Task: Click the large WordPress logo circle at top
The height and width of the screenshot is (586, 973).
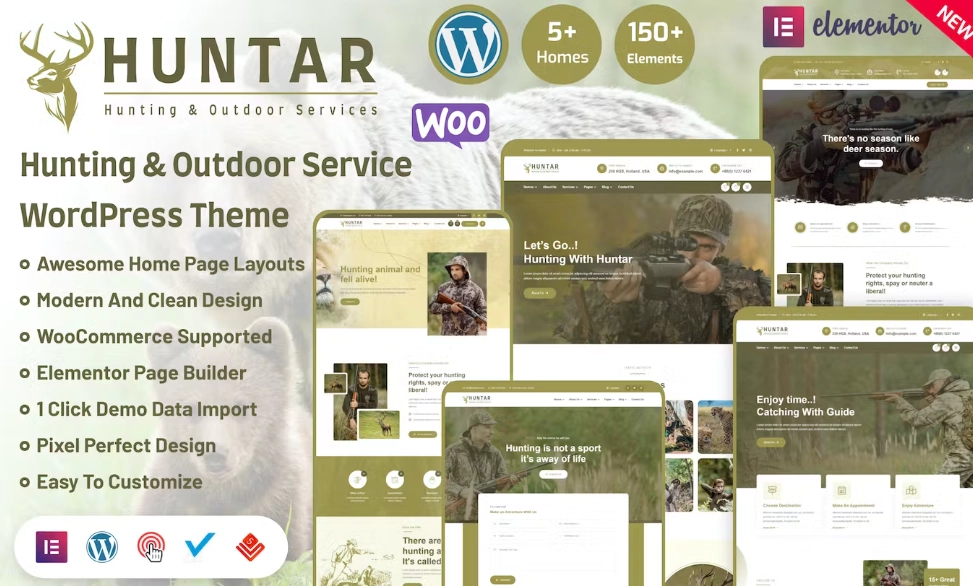Action: tap(468, 45)
